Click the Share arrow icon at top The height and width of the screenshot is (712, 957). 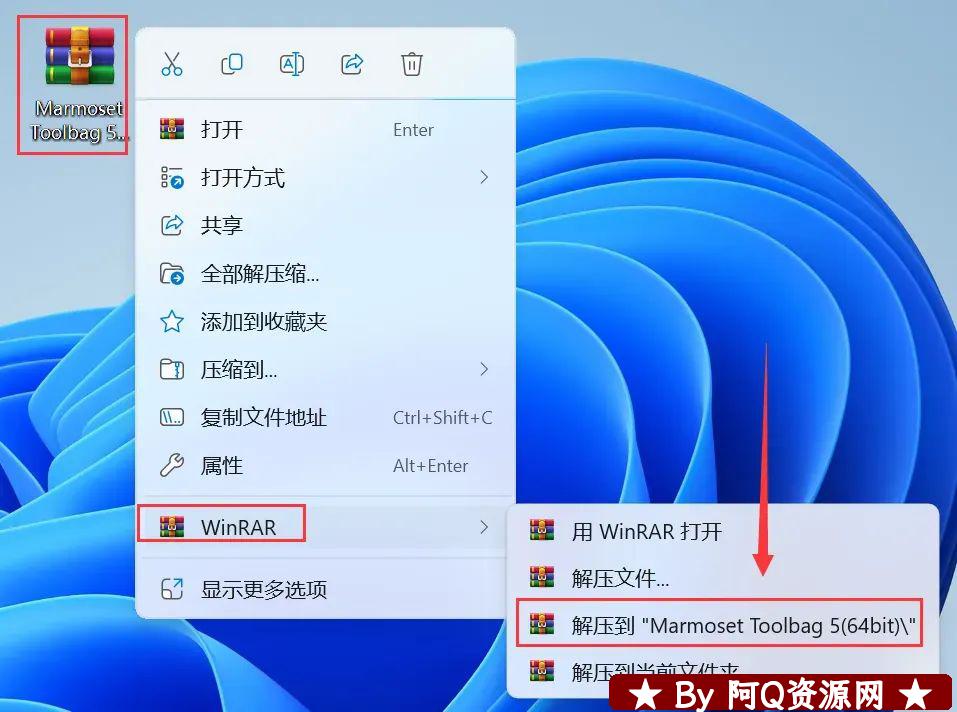pyautogui.click(x=352, y=64)
